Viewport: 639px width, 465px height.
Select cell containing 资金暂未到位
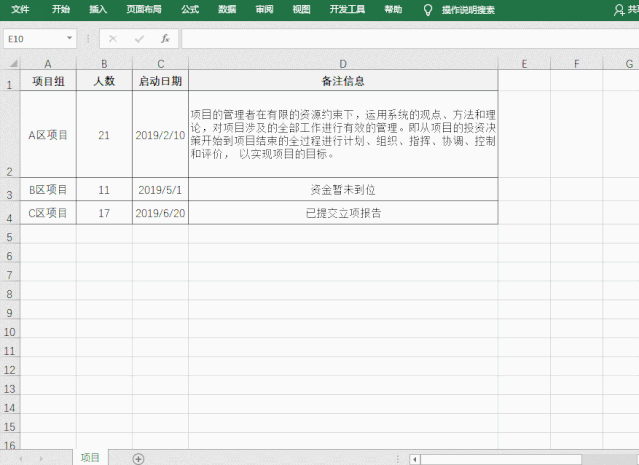click(342, 189)
